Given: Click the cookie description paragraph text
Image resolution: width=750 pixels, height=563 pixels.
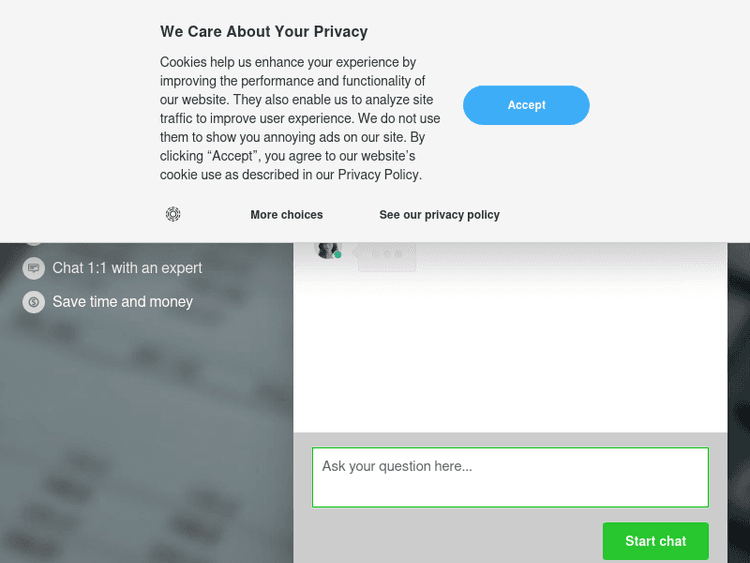Looking at the screenshot, I should tap(300, 118).
